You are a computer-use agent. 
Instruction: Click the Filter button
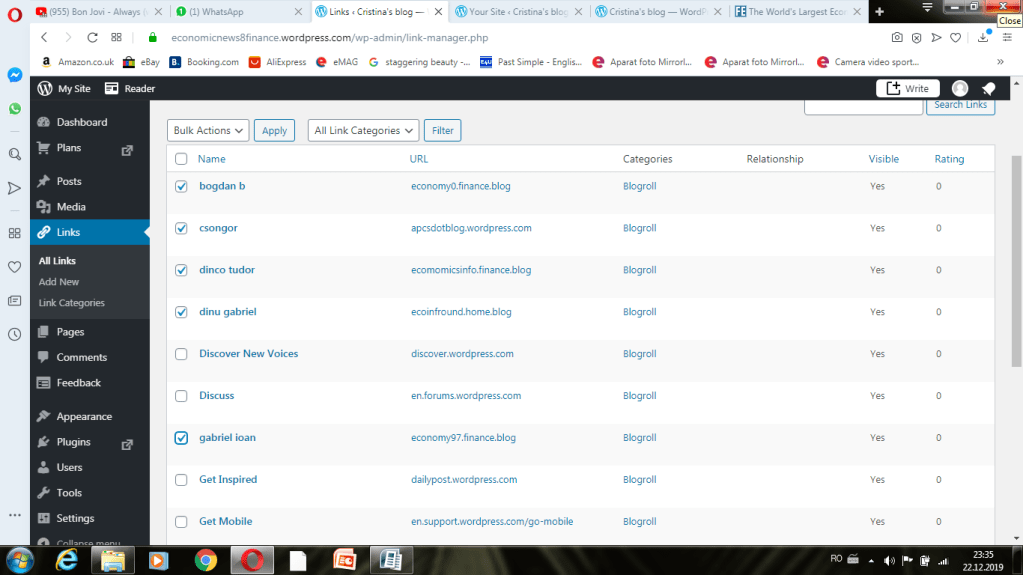442,130
